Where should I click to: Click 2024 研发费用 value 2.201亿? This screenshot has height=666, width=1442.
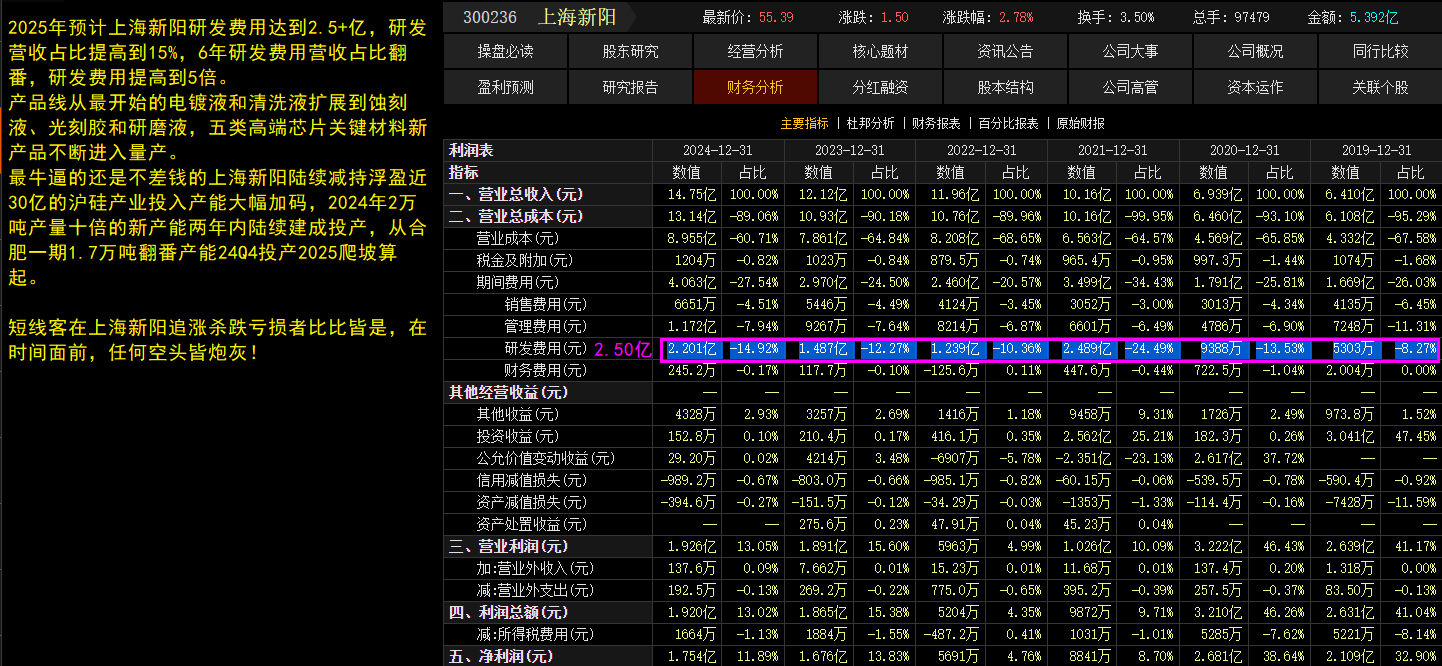692,349
